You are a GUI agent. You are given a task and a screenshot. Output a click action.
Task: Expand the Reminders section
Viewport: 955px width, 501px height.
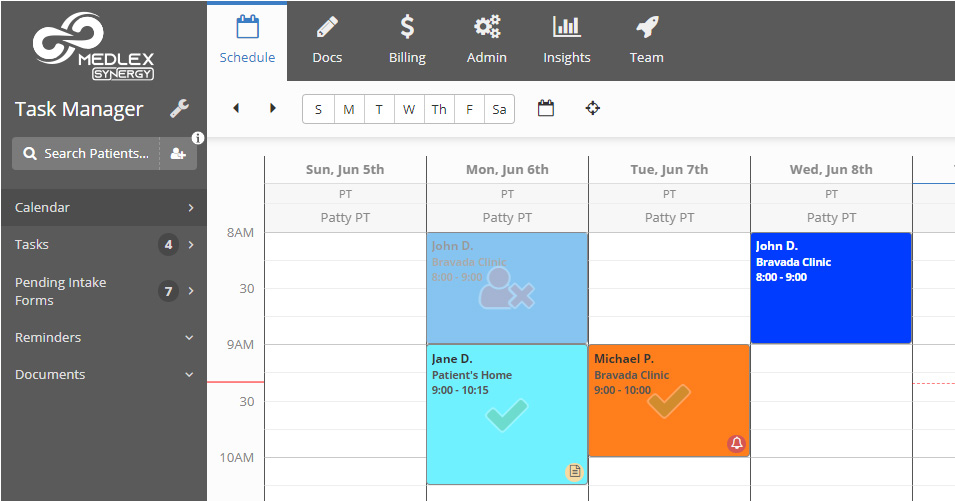click(103, 338)
